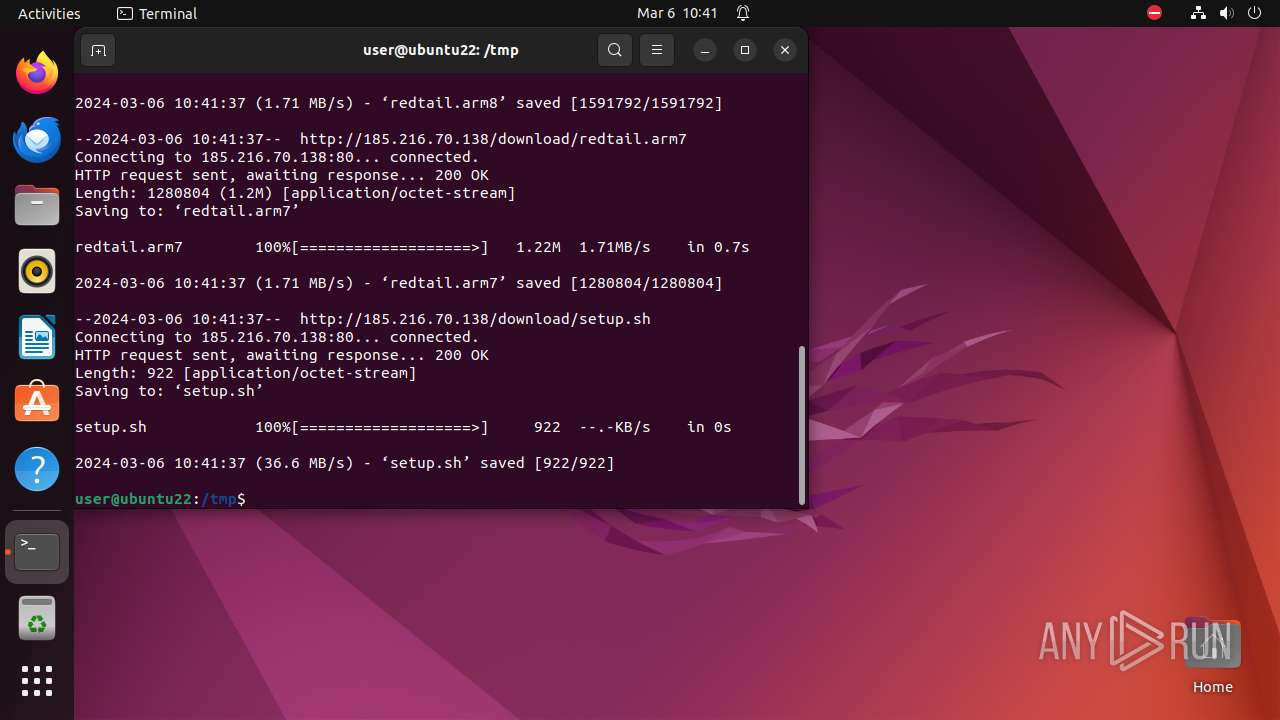Click the setup.sh progress bar line
Screen dimensions: 1280x720
pos(403,427)
